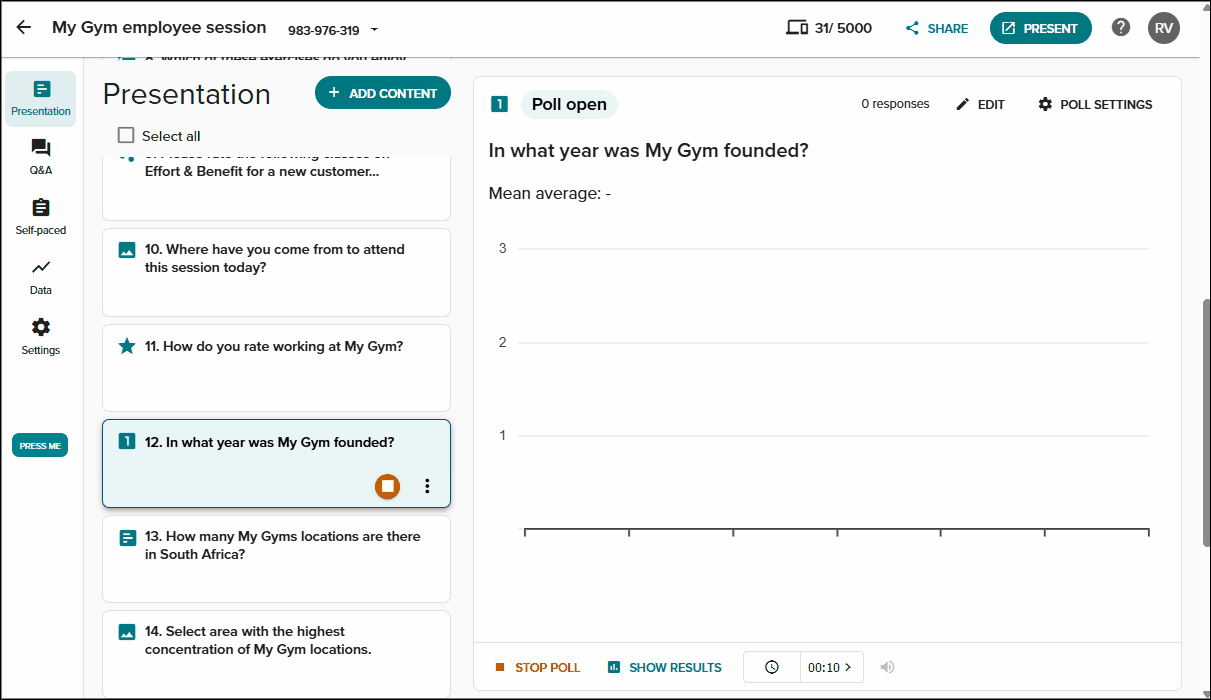Click STOP POLL at the bottom
This screenshot has height=700, width=1211.
click(537, 667)
